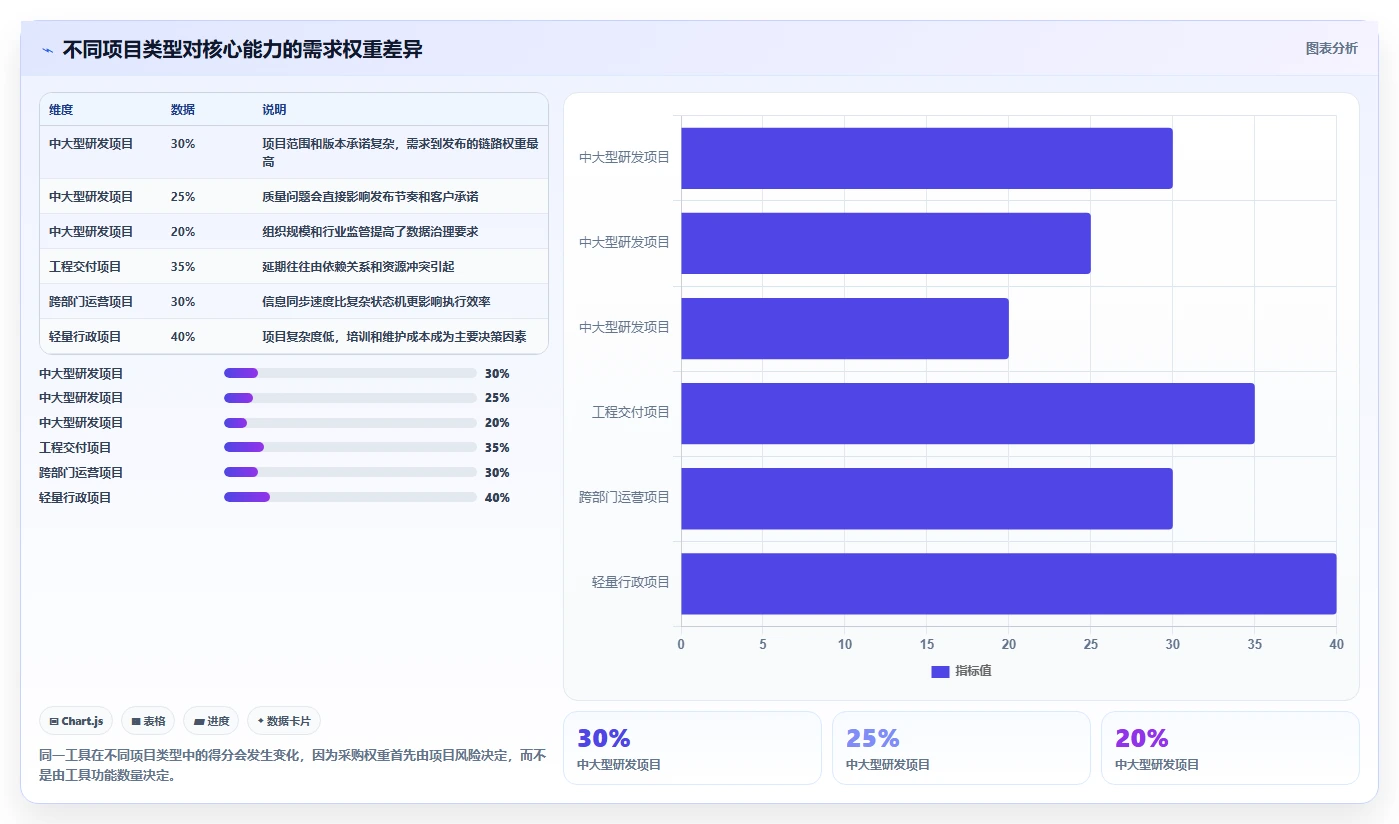The image size is (1399, 824).
Task: Click the card title 不同项目类型对核心能力的需求权重差异
Action: pyautogui.click(x=242, y=49)
